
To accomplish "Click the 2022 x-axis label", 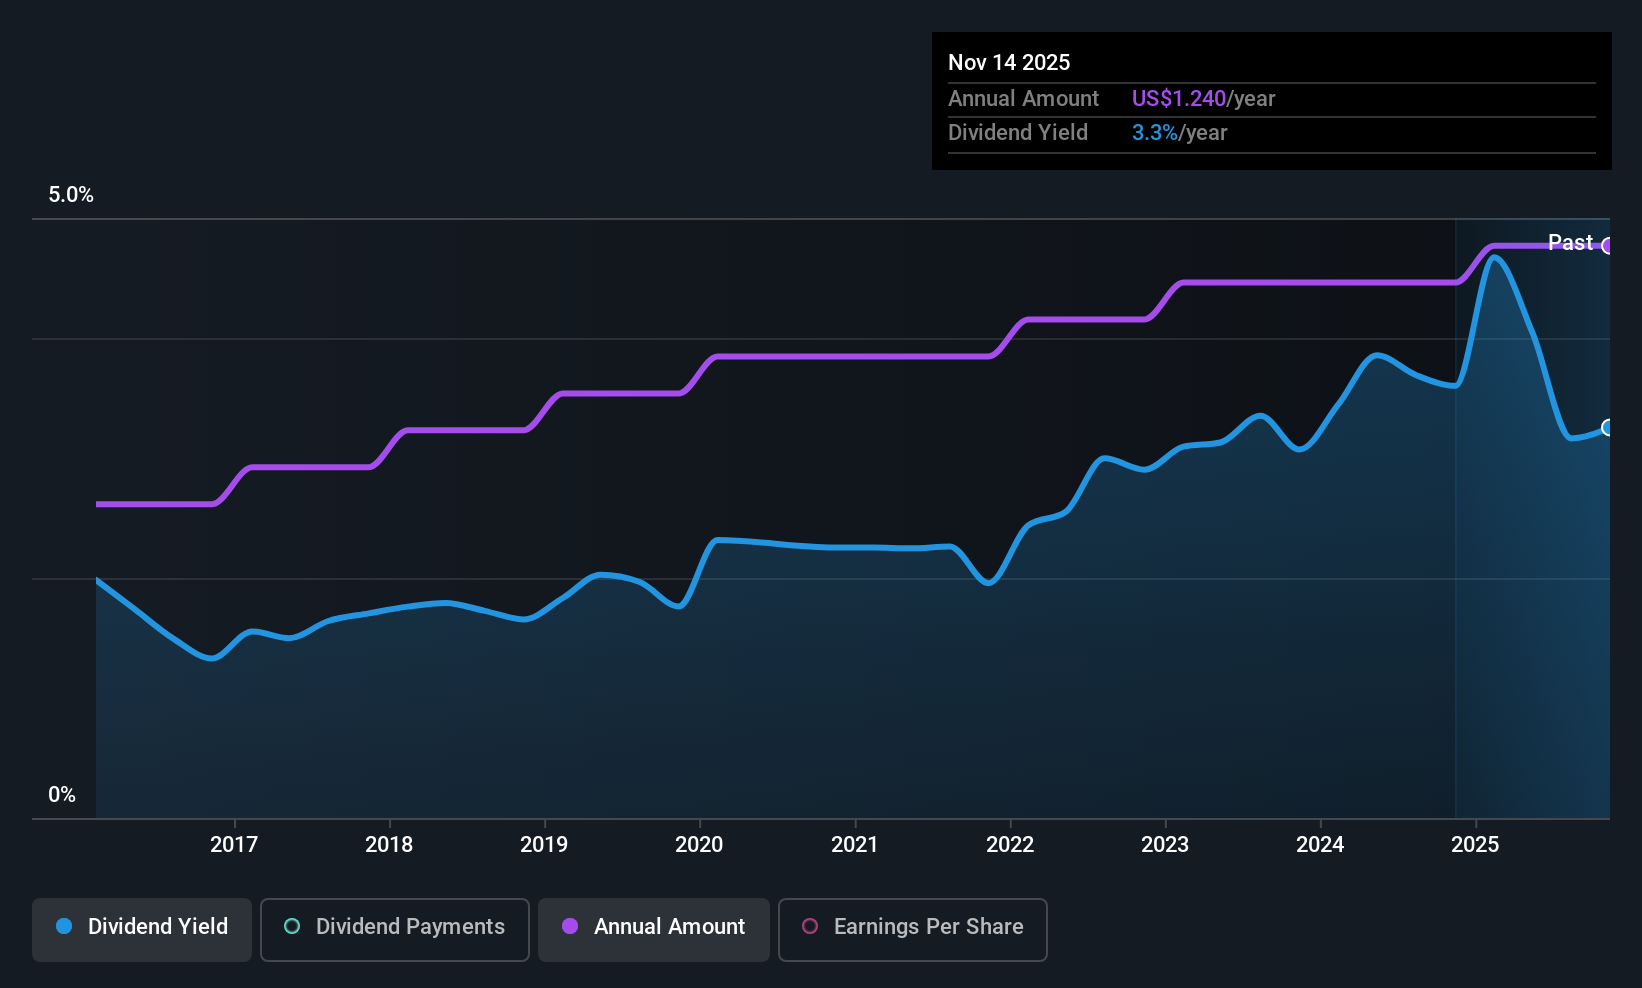I will coord(1010,844).
